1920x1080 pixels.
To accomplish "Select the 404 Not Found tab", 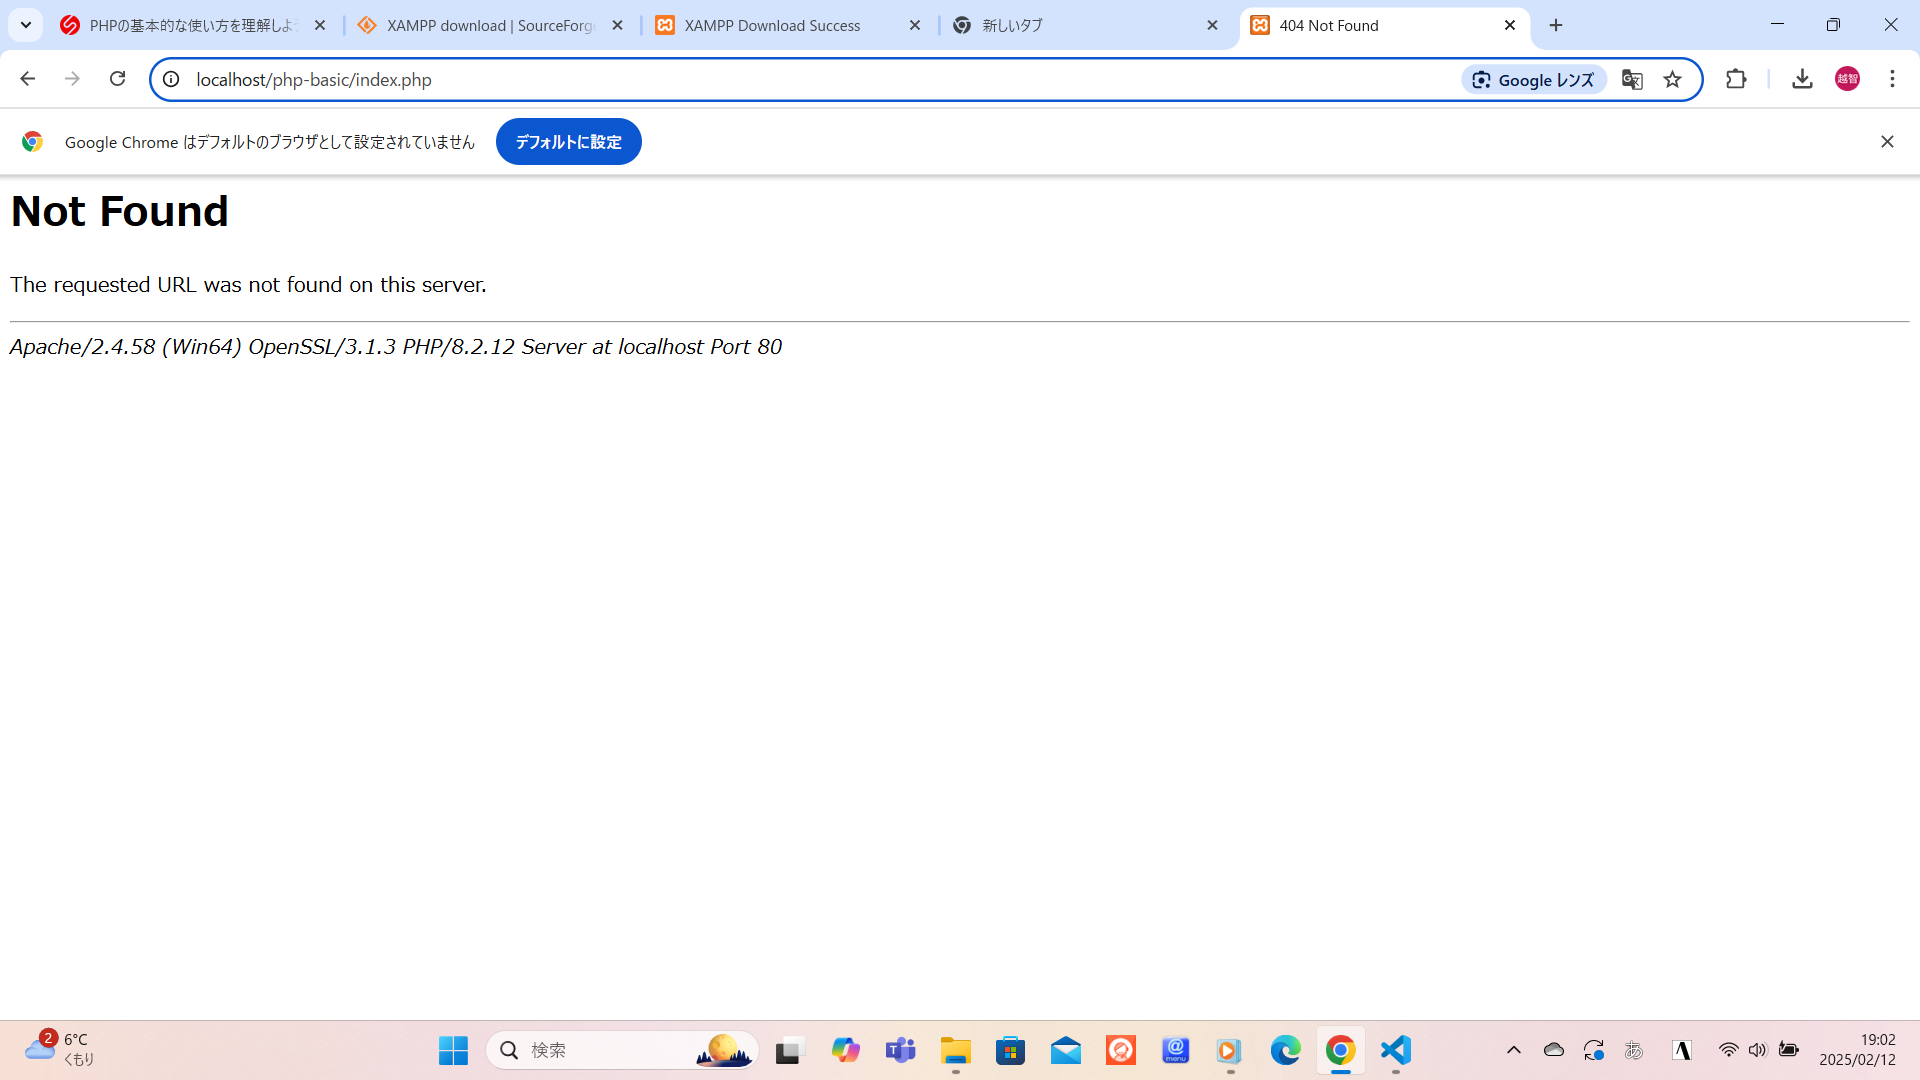I will tap(1384, 26).
